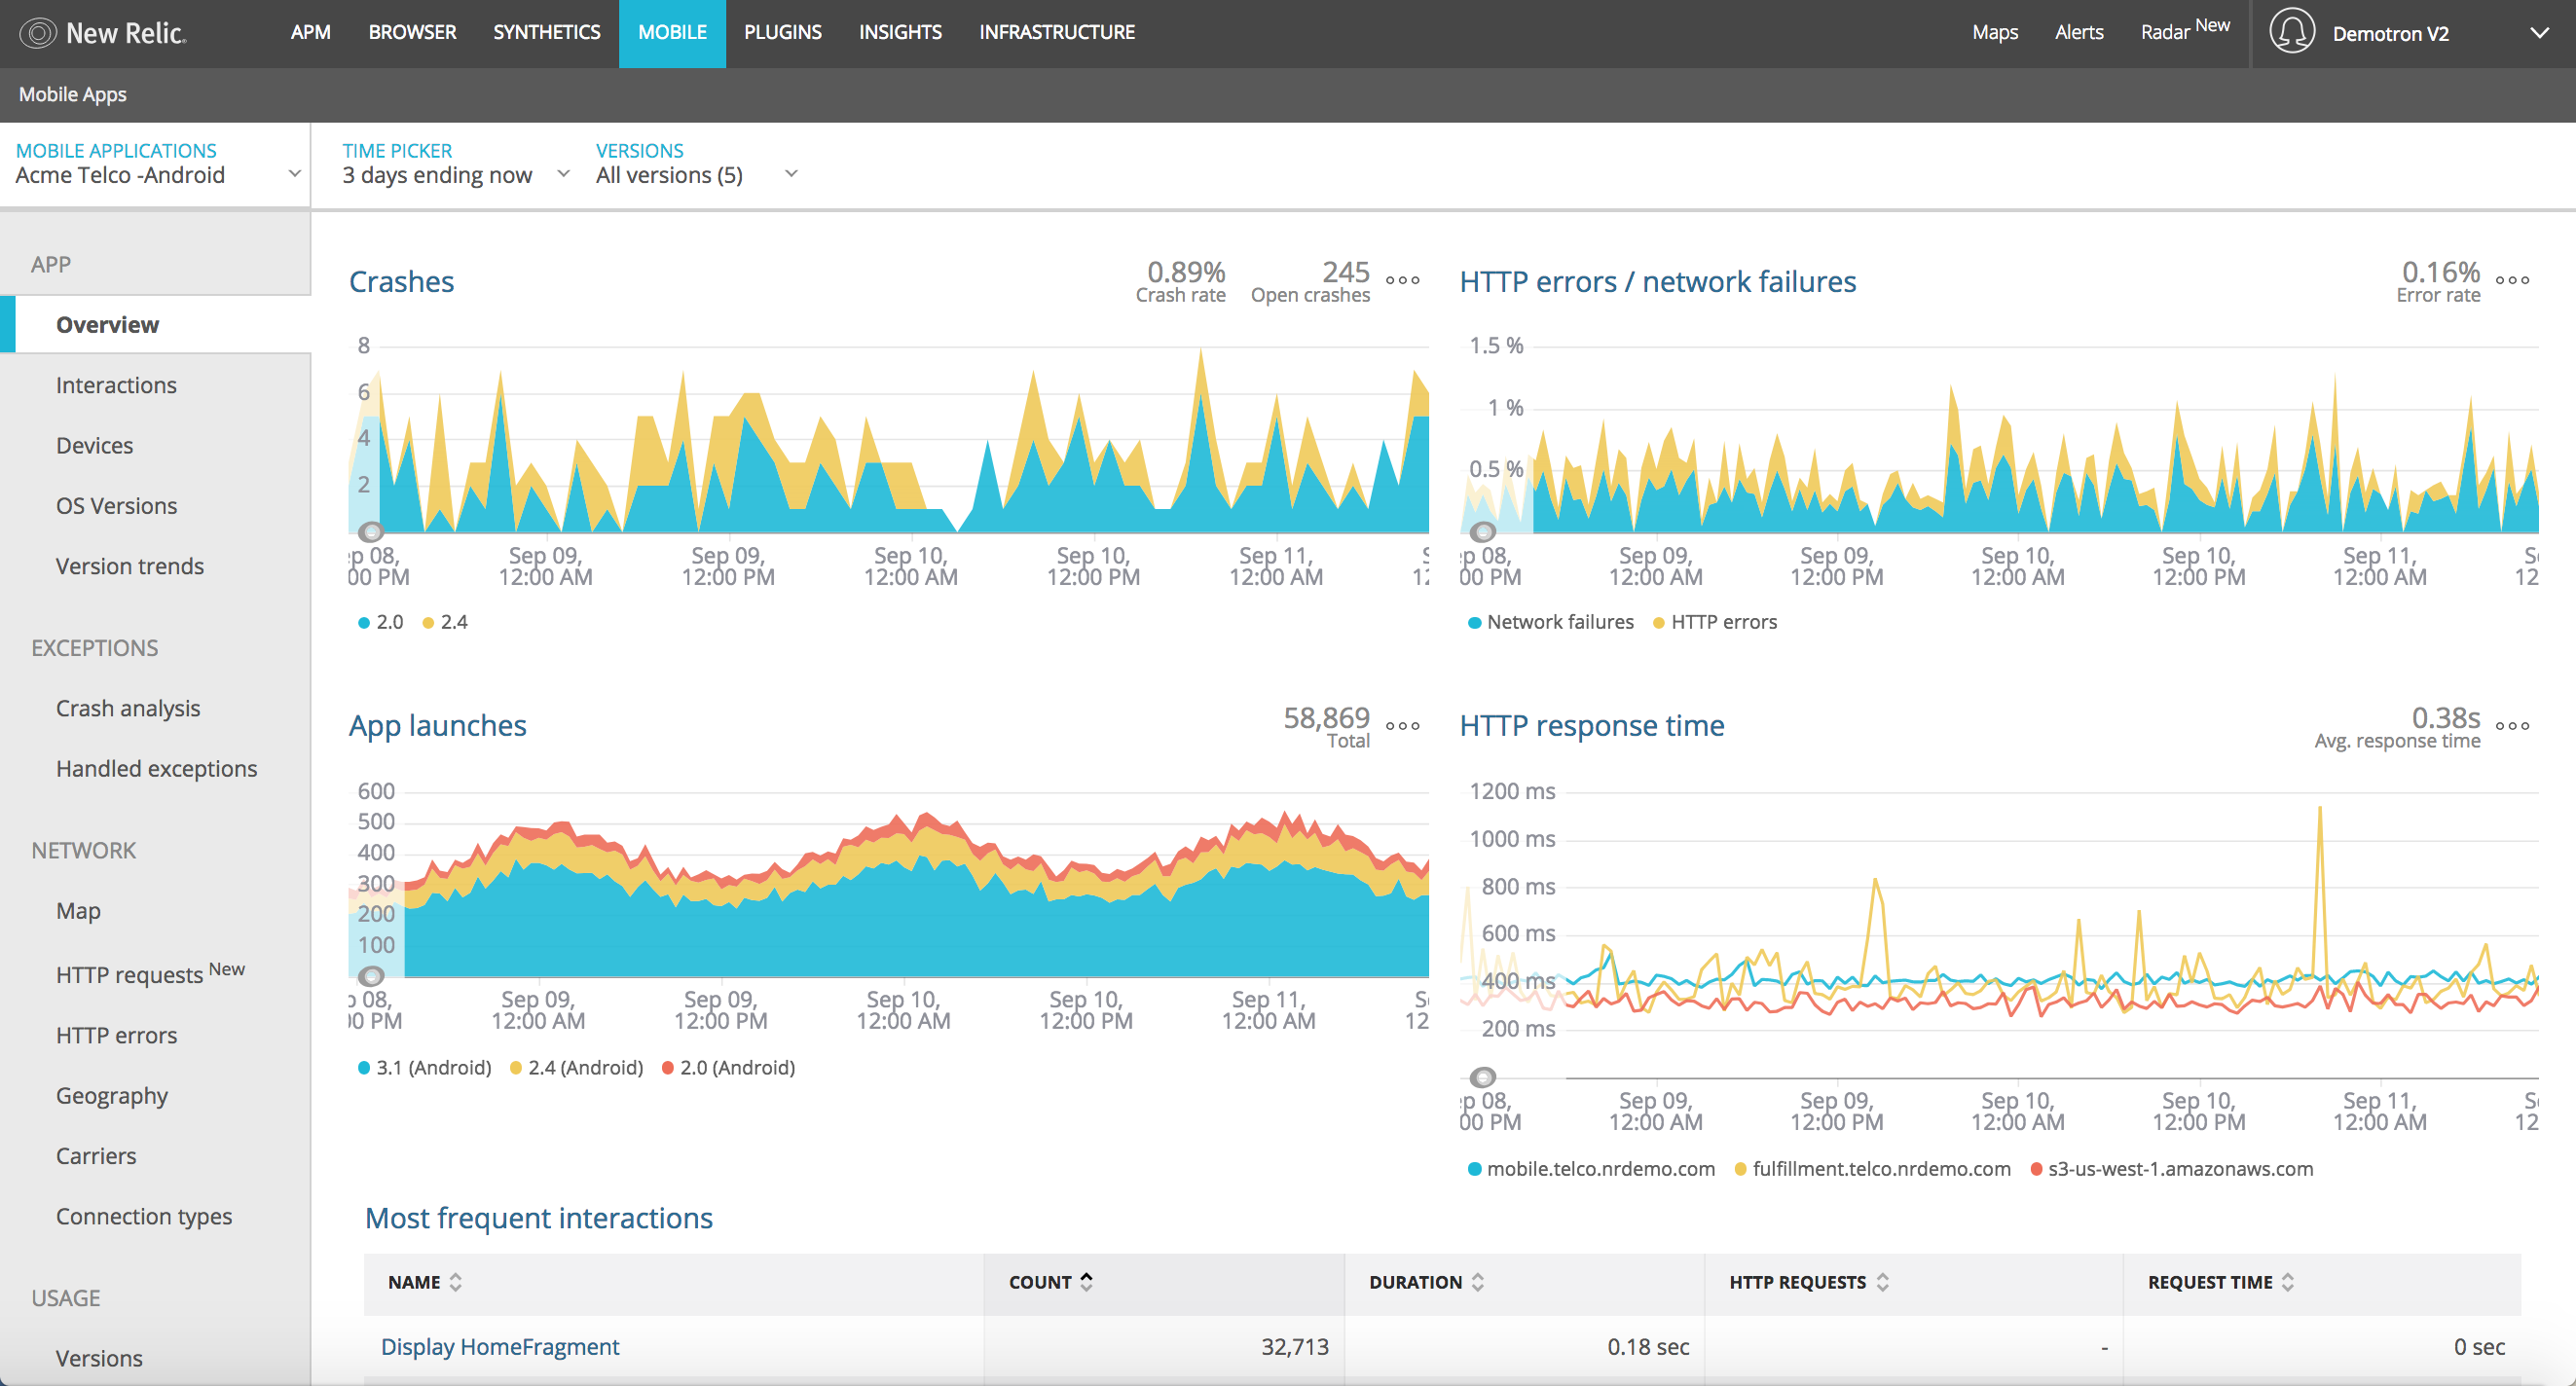Go to the INSIGHTS tab
Viewport: 2576px width, 1386px height.
[900, 32]
